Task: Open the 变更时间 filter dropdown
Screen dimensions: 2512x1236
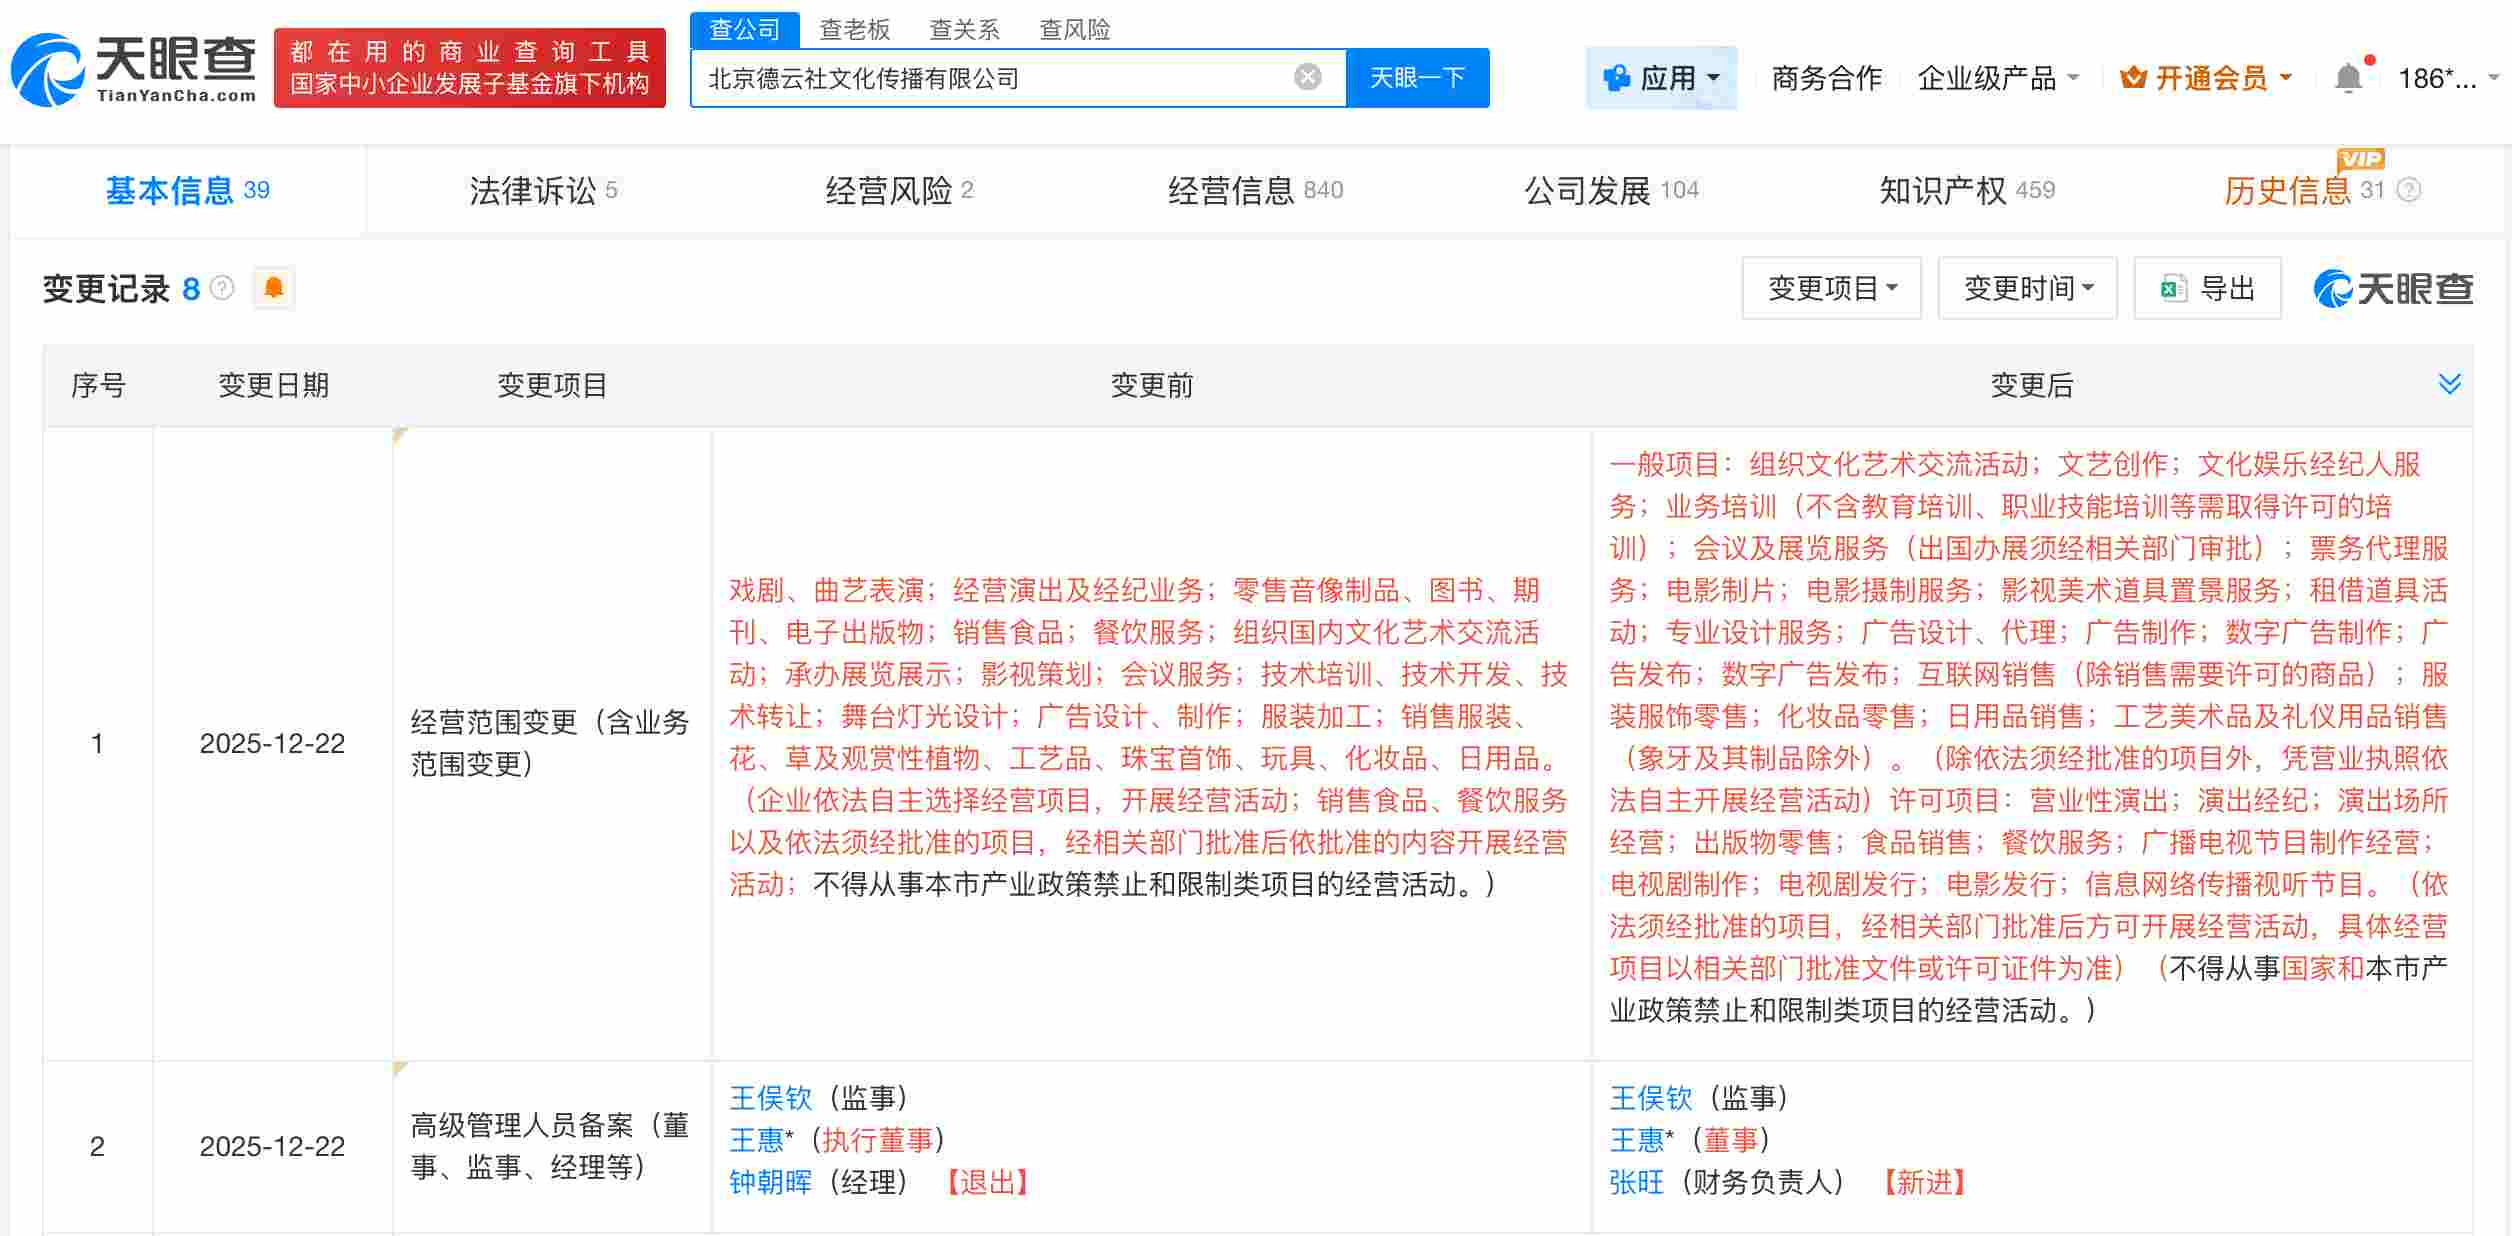Action: pos(2027,288)
